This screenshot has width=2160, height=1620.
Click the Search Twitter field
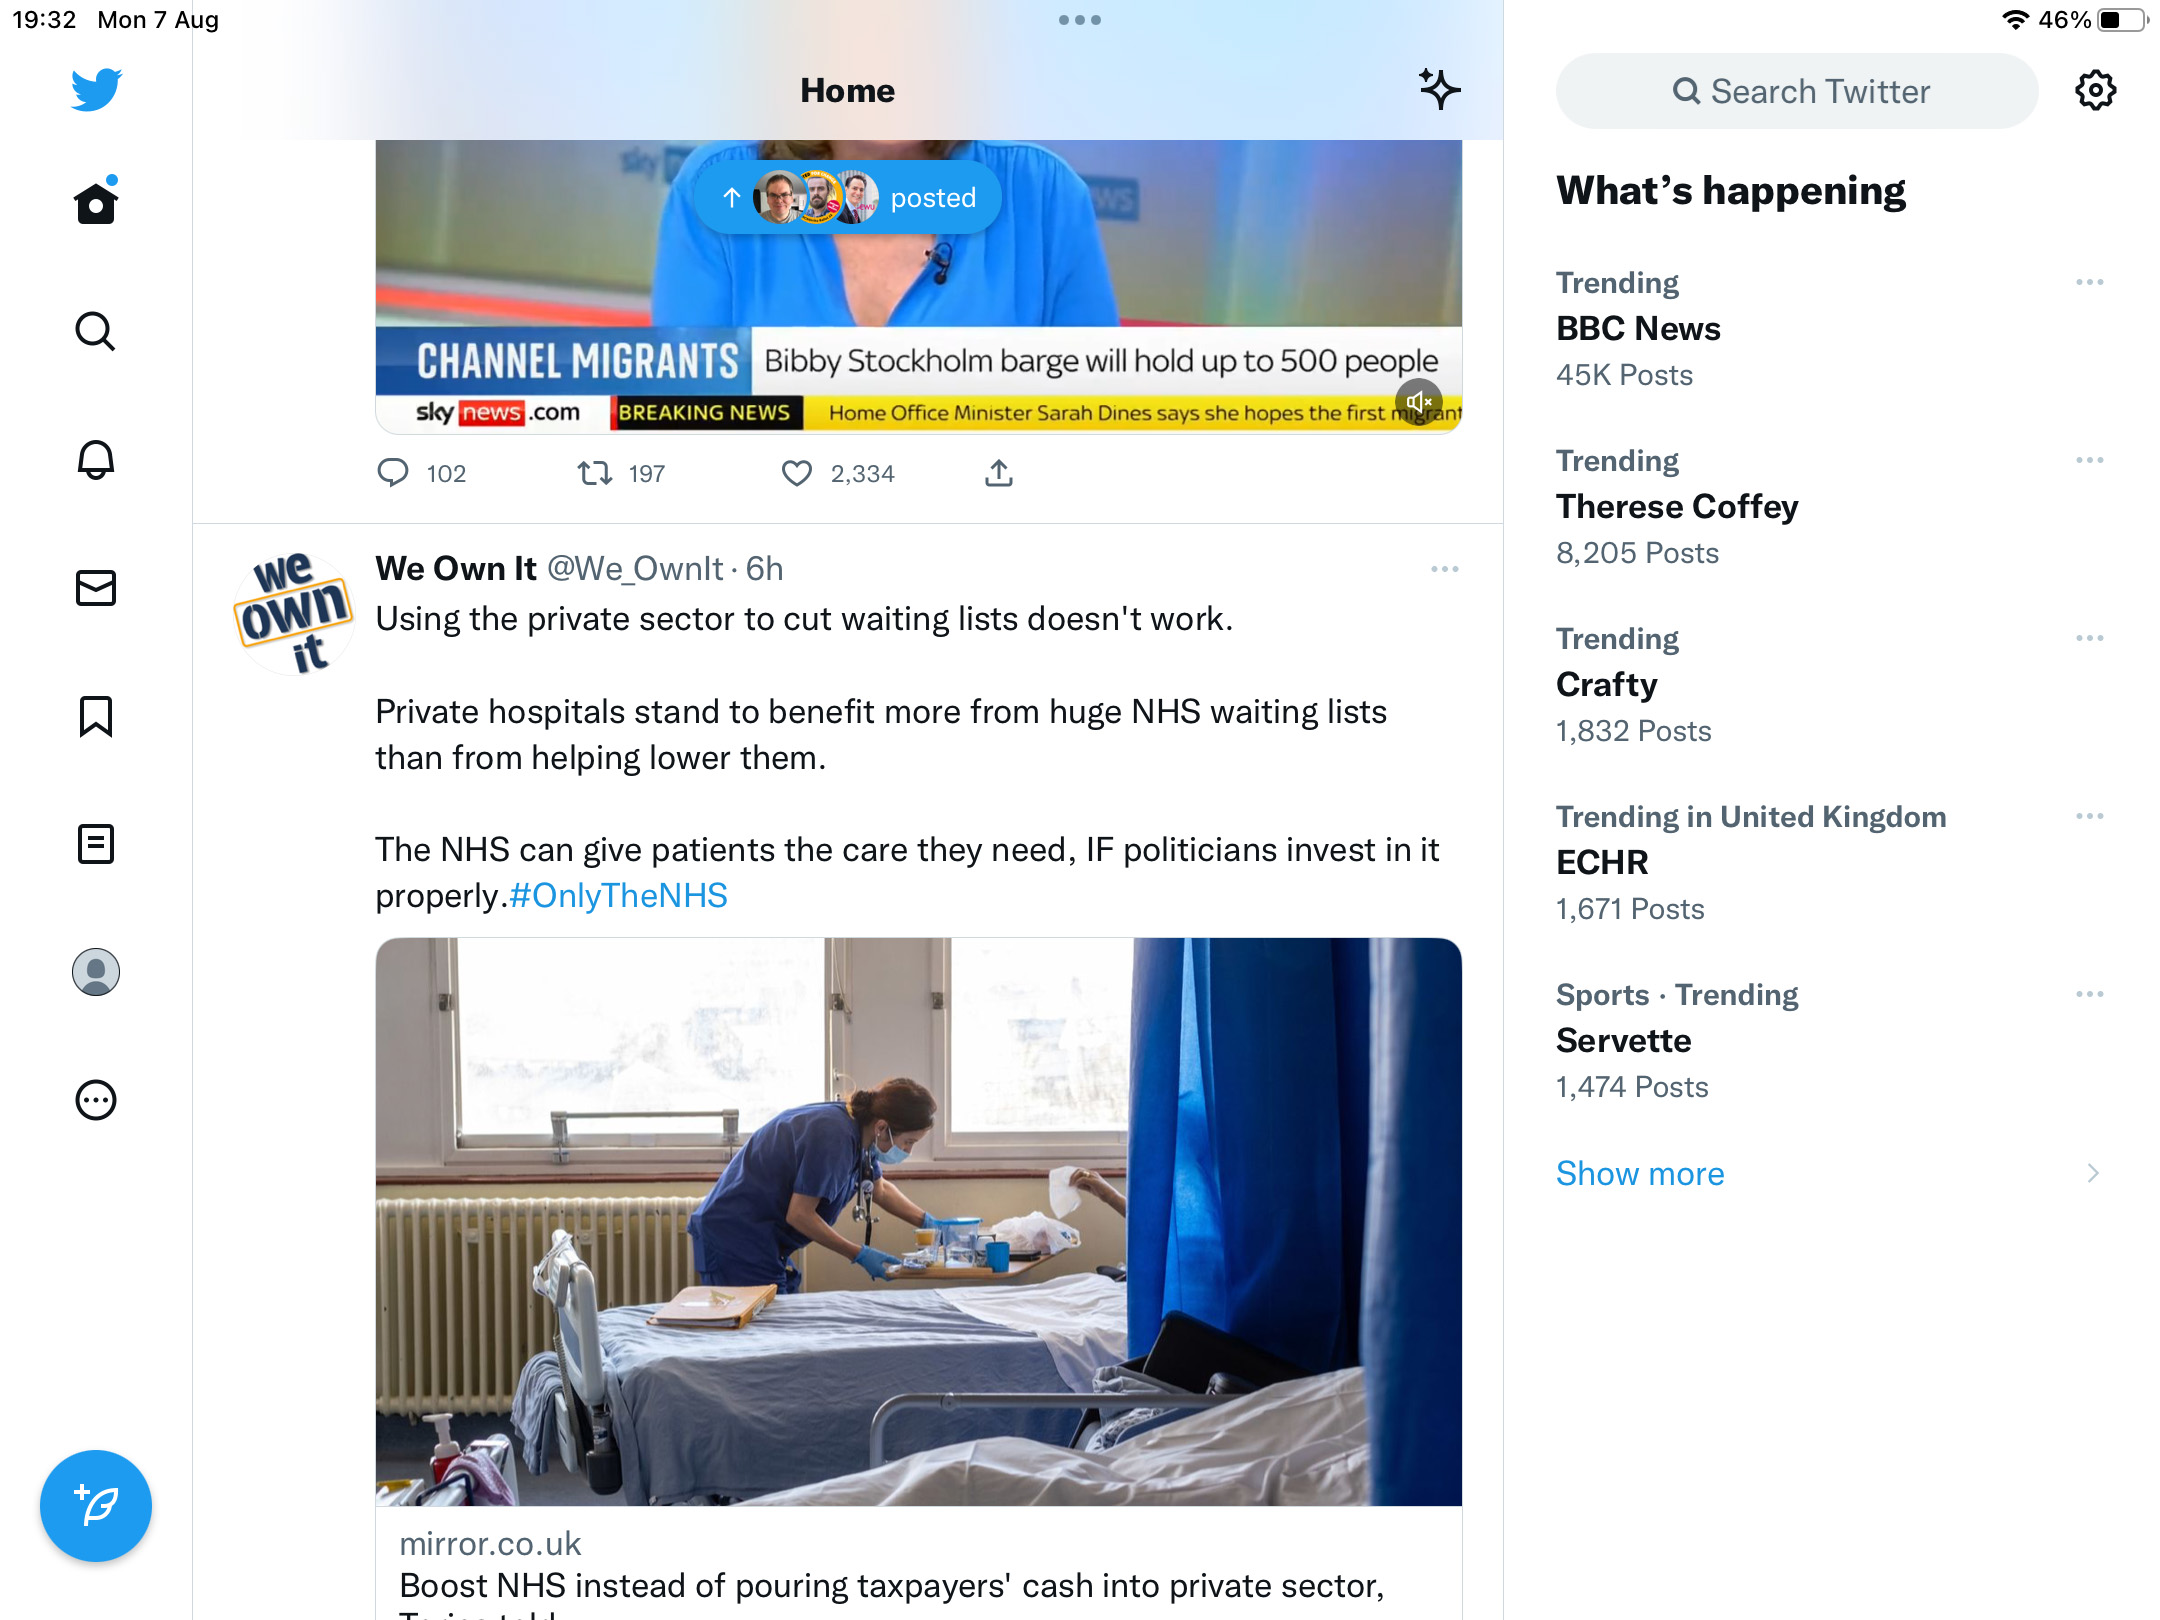(x=1797, y=91)
